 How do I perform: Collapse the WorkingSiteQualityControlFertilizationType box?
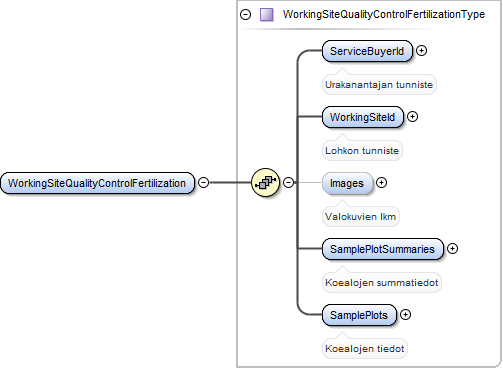(x=246, y=14)
